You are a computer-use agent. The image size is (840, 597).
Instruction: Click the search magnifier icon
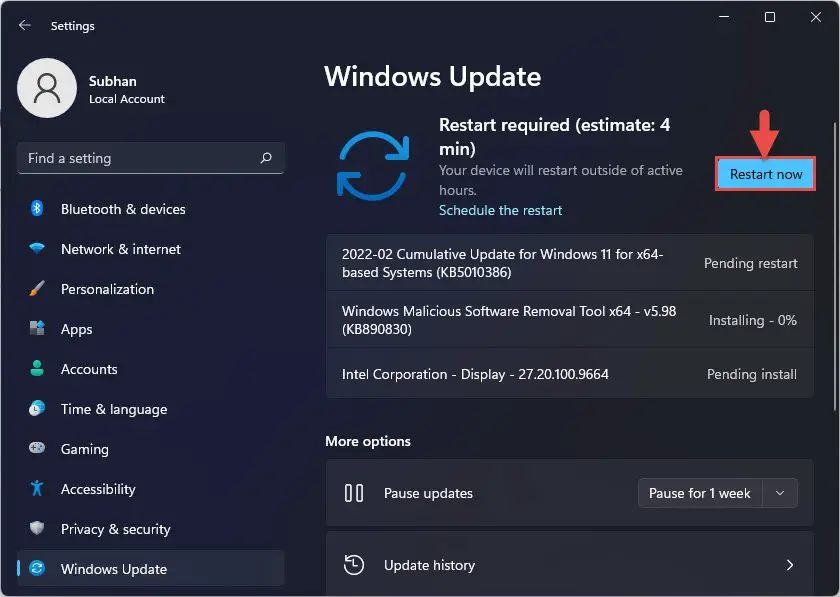click(x=266, y=158)
